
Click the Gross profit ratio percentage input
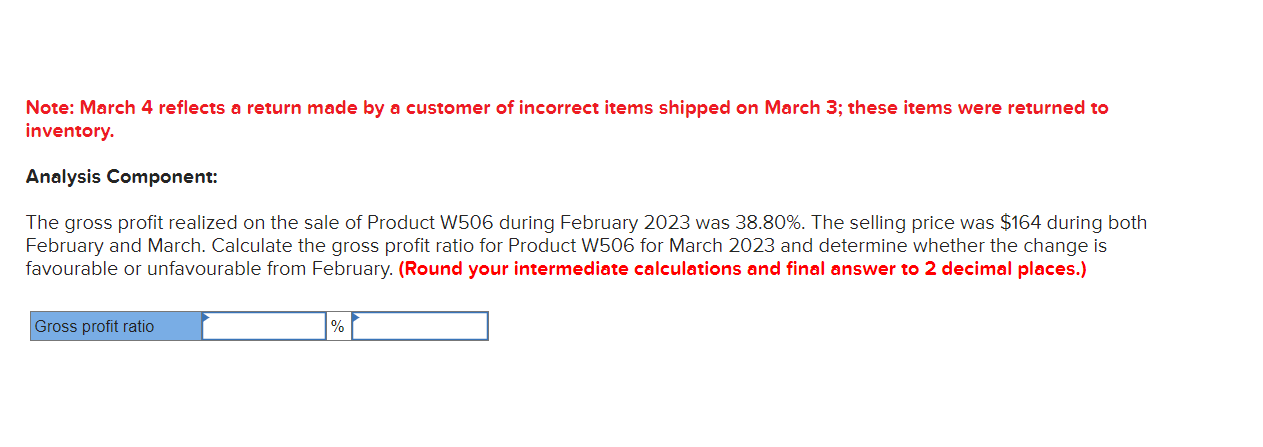pyautogui.click(x=265, y=326)
